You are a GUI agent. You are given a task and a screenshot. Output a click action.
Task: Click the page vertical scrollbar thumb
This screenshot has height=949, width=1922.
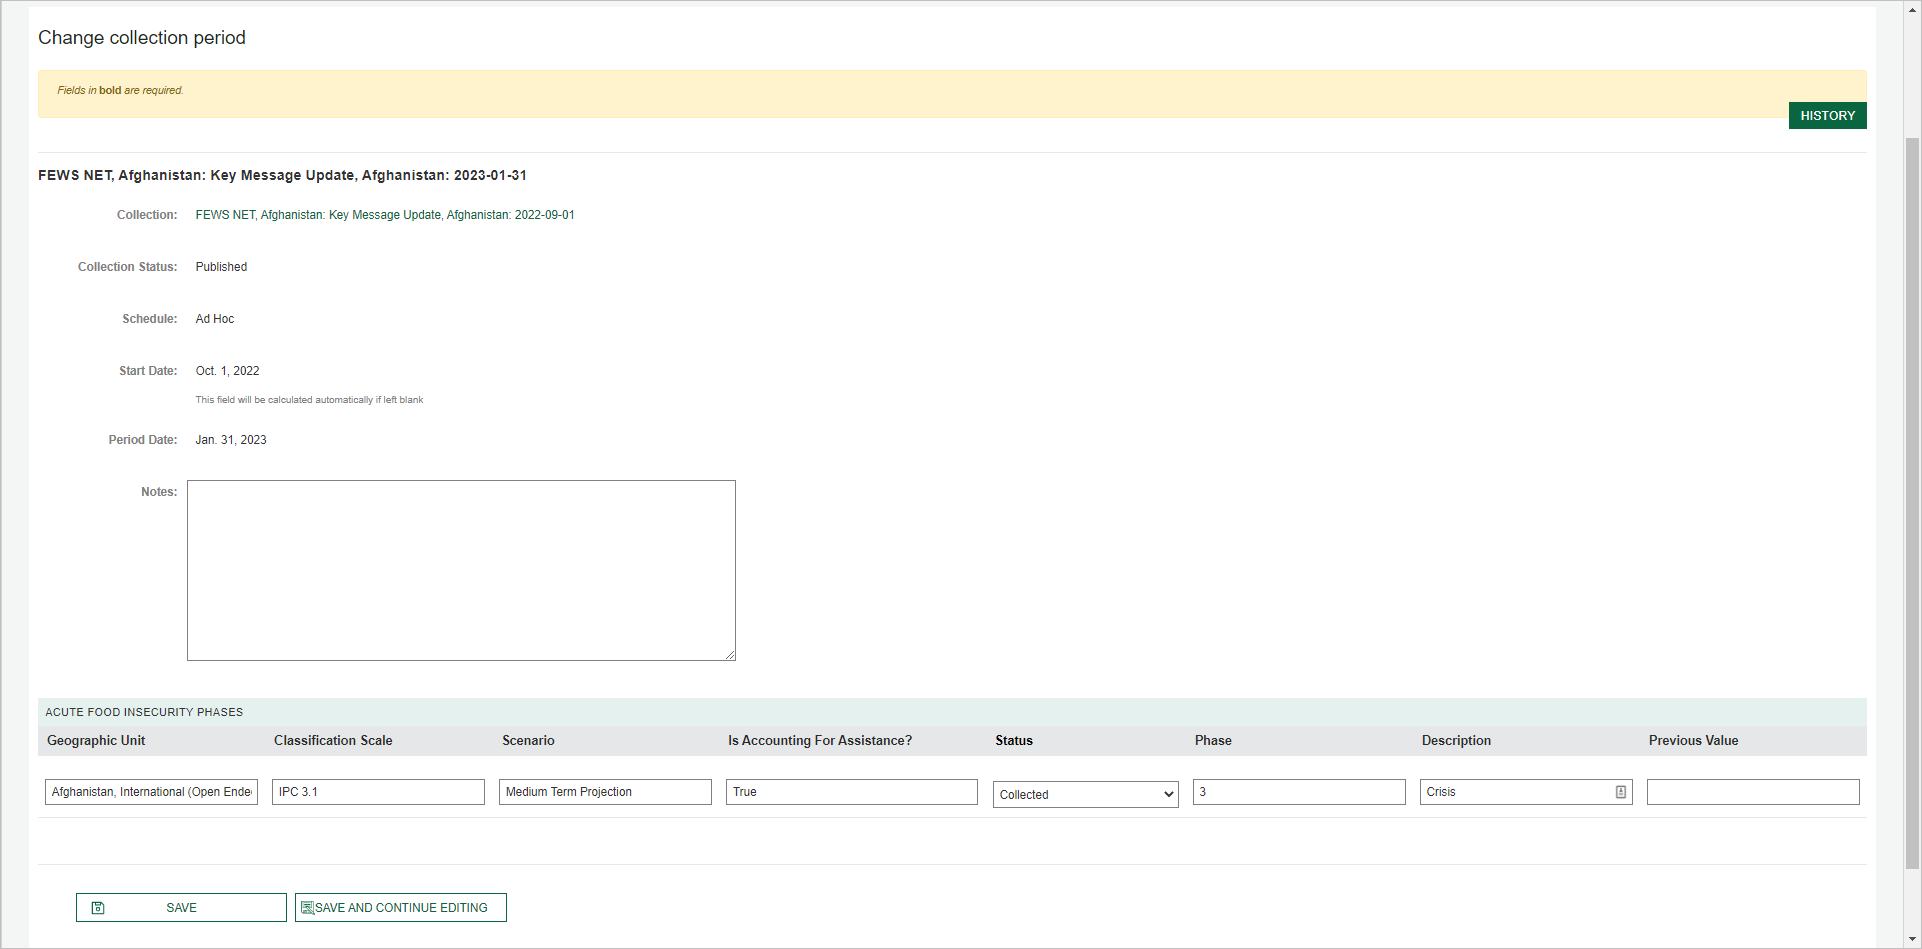tap(1912, 500)
